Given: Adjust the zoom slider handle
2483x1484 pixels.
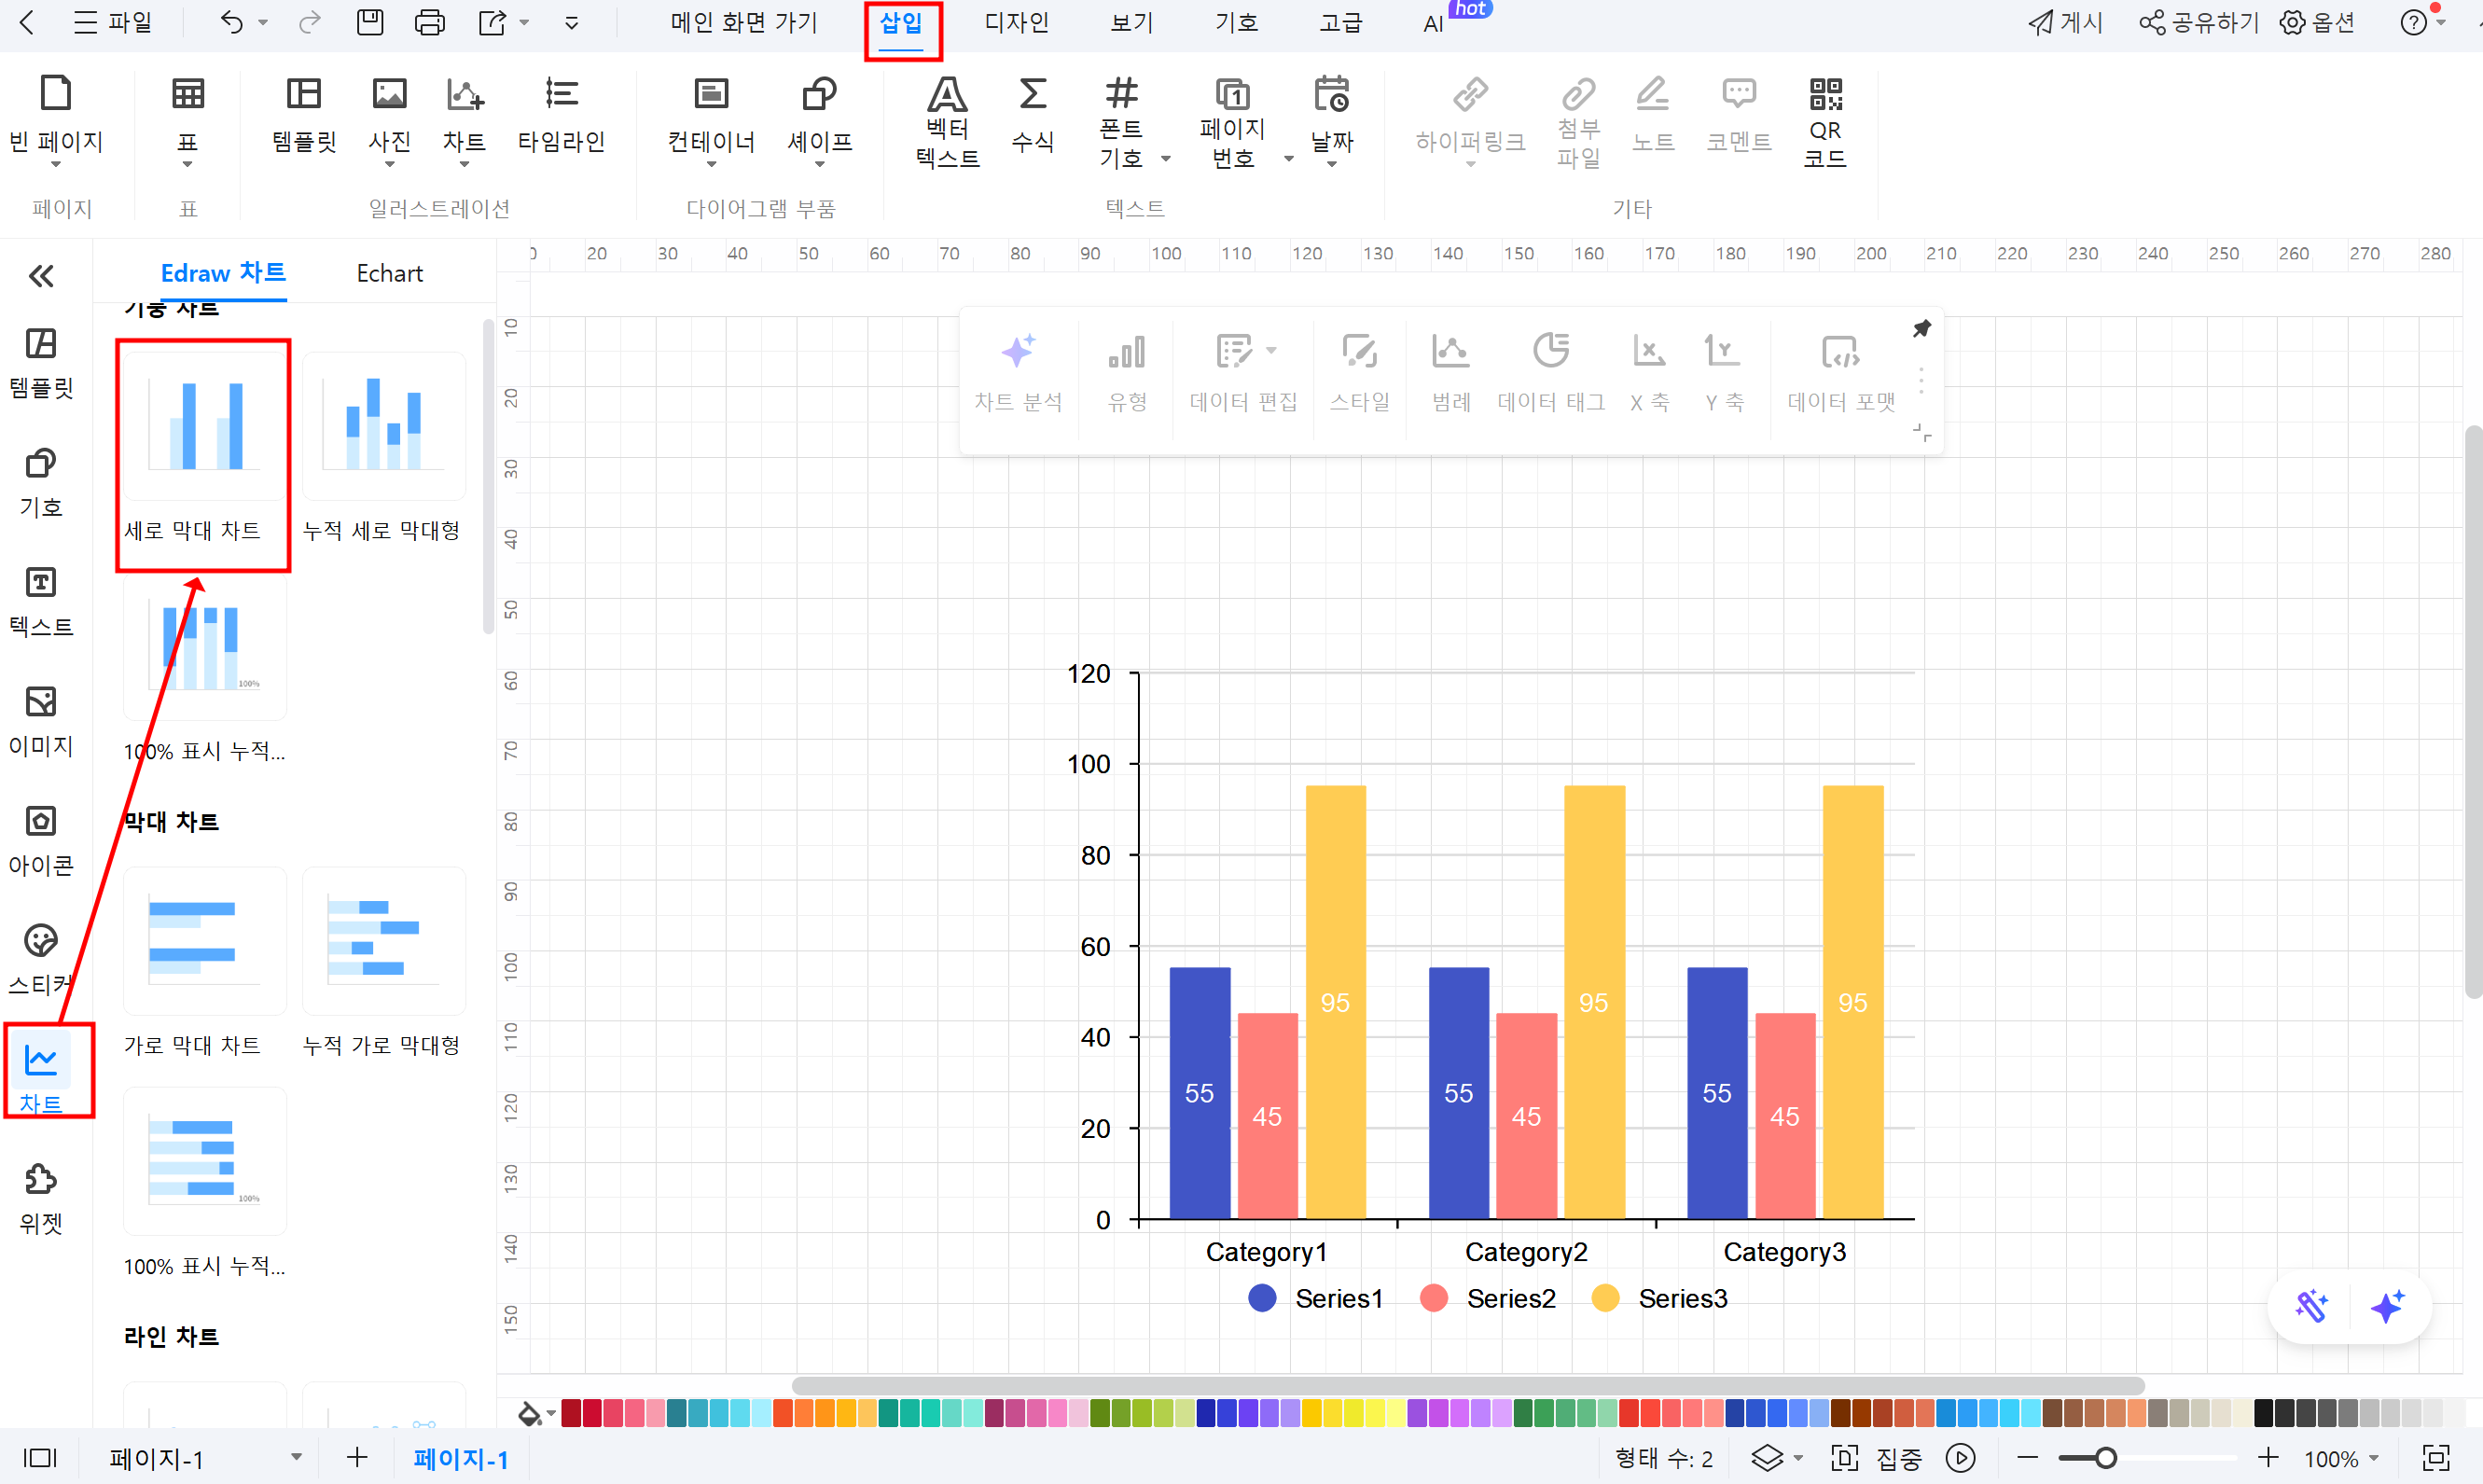Looking at the screenshot, I should [2105, 1458].
